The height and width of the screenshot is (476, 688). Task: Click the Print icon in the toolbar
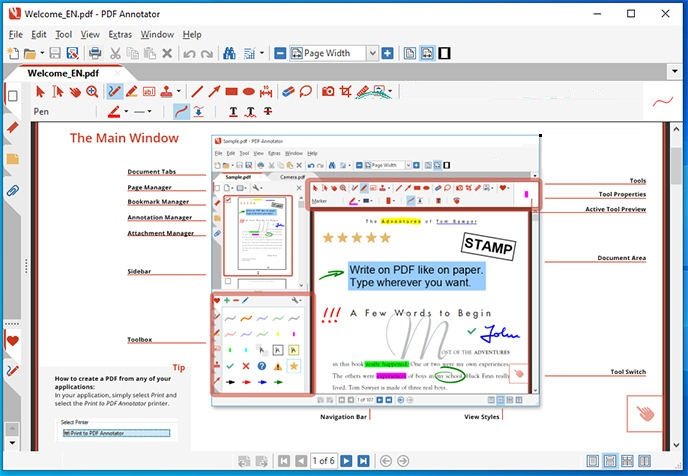pyautogui.click(x=95, y=54)
